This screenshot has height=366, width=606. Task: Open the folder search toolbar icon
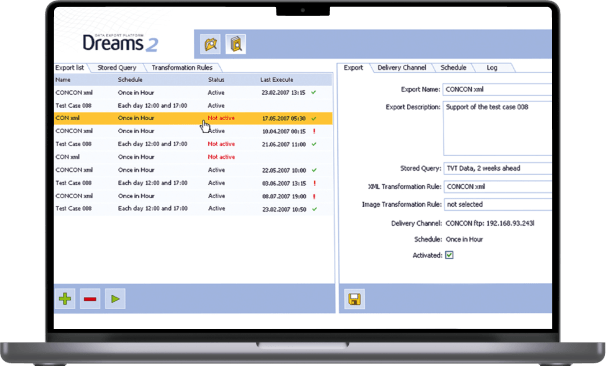(x=210, y=44)
